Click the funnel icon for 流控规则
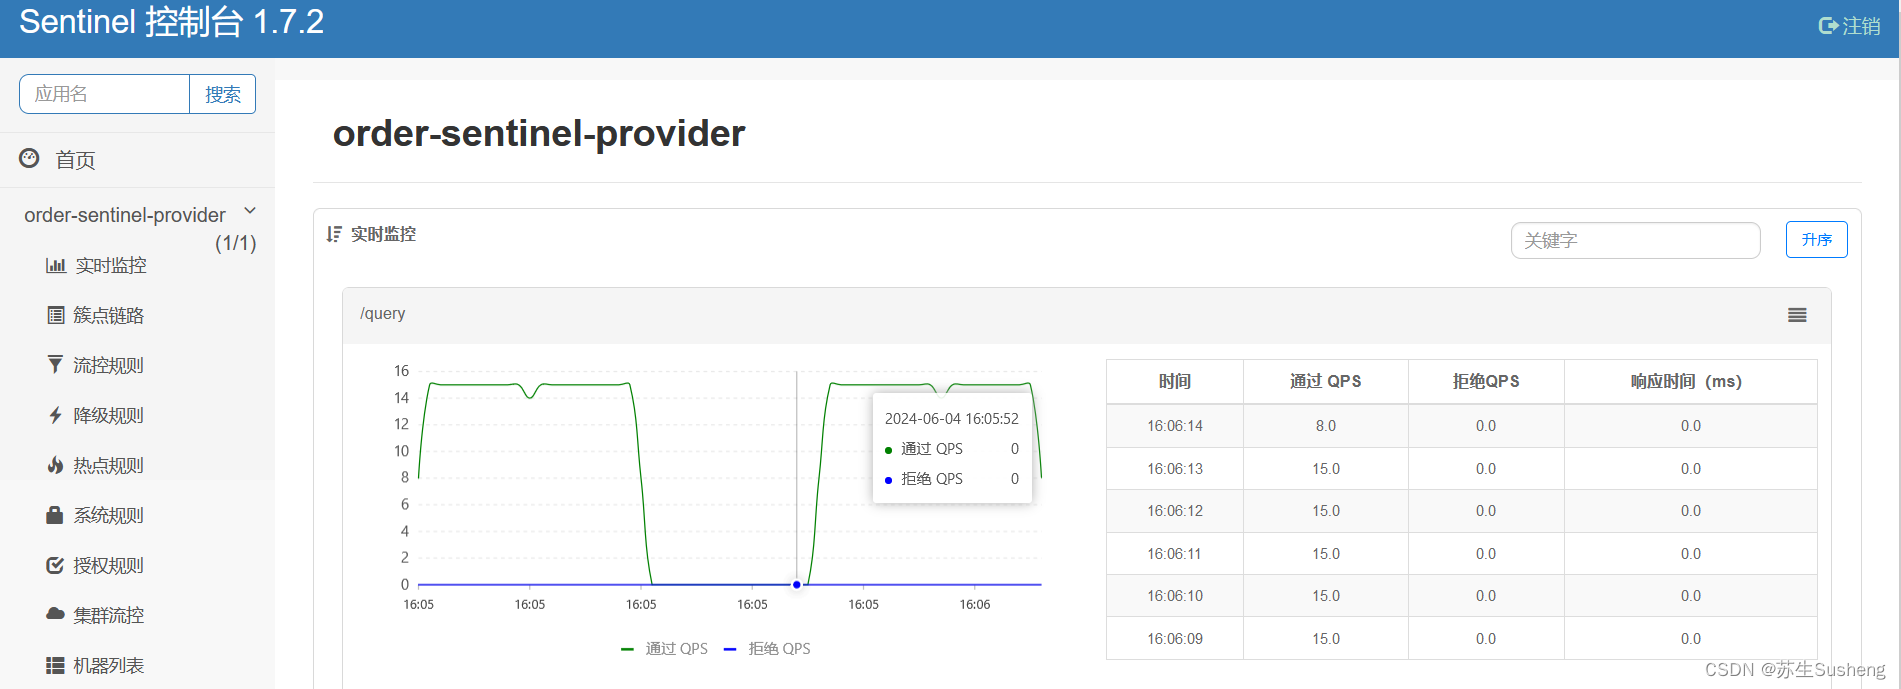1901x689 pixels. 55,364
